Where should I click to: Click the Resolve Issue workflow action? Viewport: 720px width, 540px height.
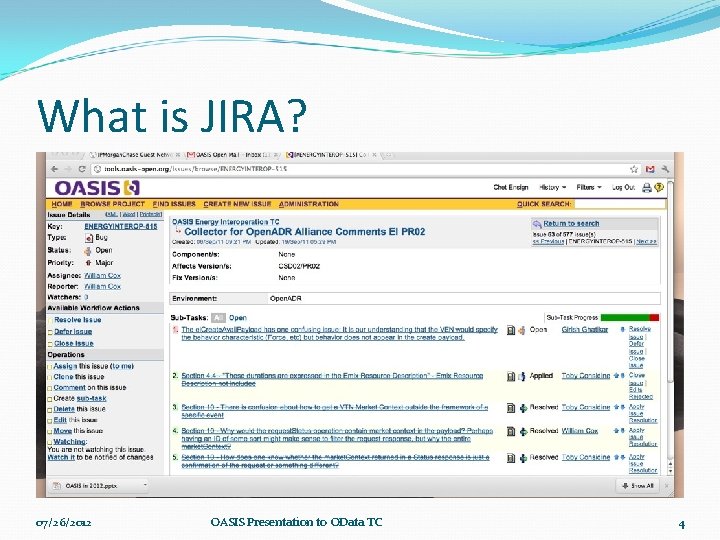click(x=78, y=320)
